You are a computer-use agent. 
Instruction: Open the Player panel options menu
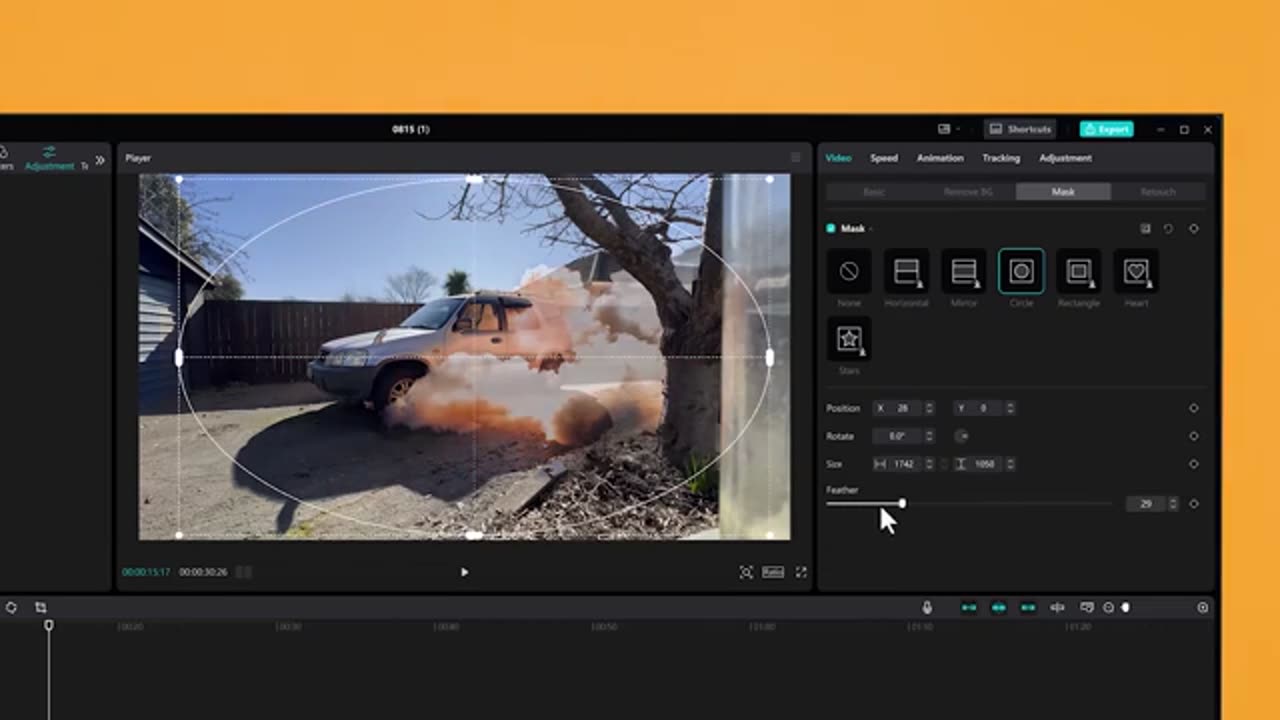796,158
